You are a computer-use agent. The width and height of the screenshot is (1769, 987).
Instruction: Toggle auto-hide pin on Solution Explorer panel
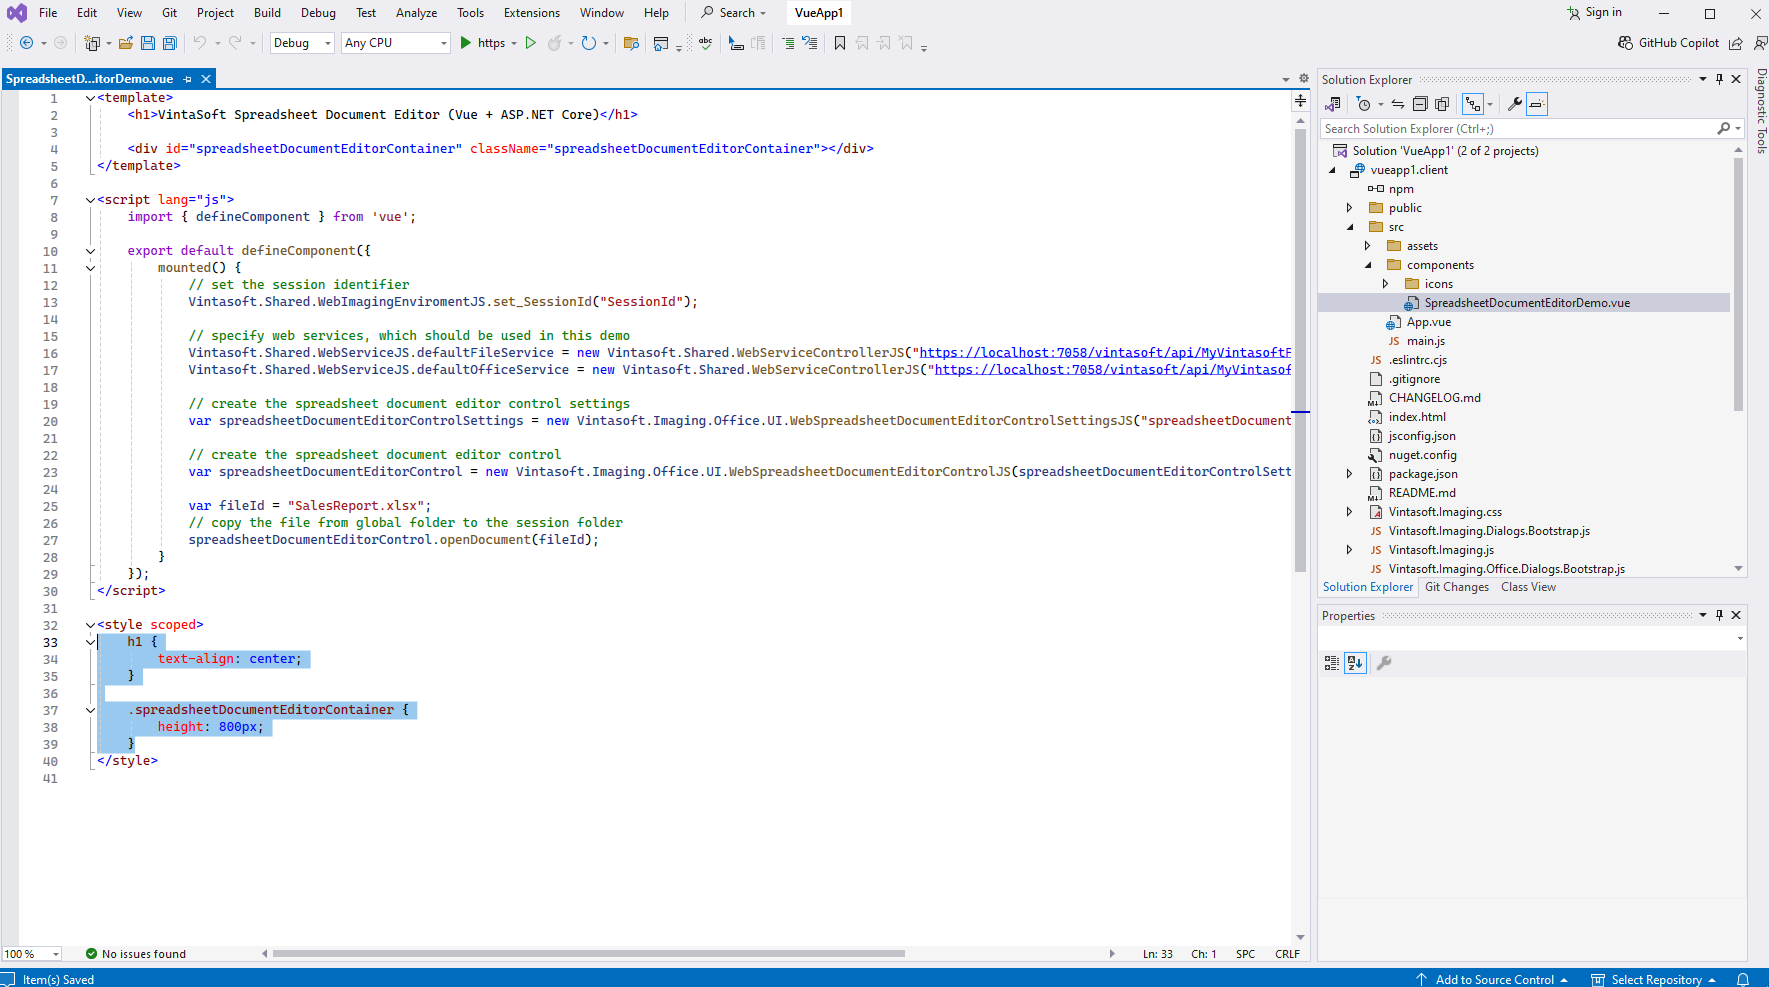tap(1720, 79)
